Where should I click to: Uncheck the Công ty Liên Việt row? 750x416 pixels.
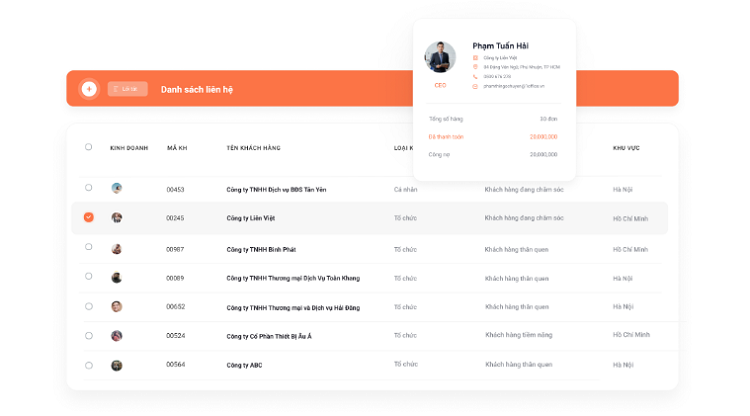[x=88, y=217]
